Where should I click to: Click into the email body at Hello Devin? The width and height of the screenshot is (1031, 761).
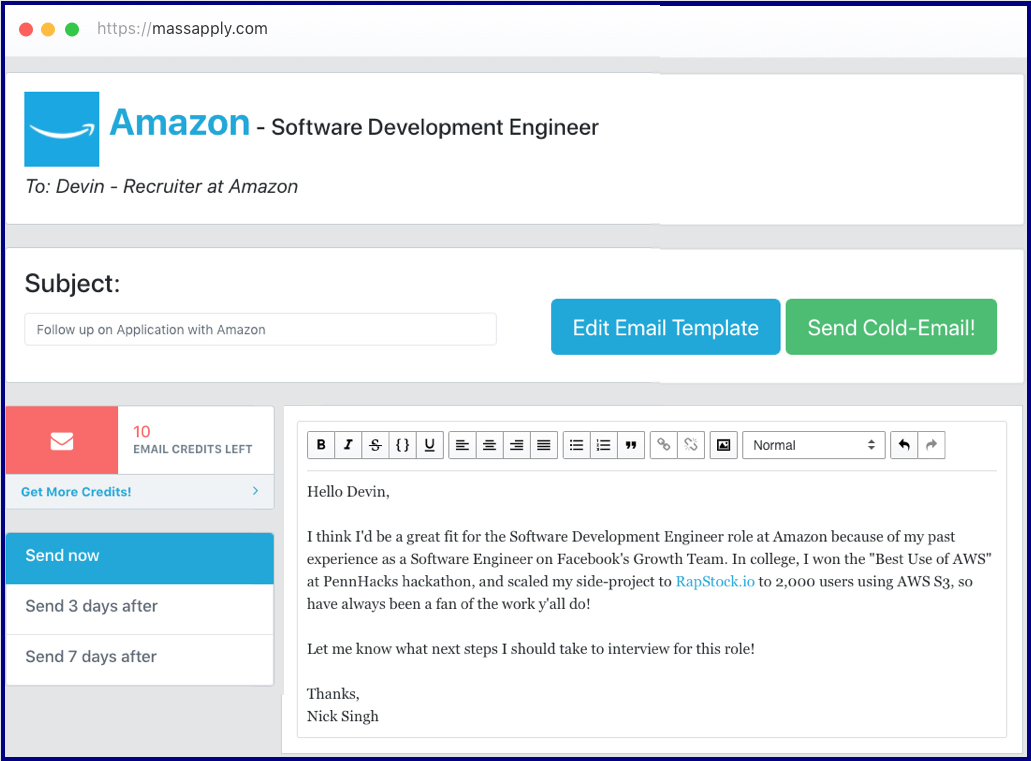point(348,492)
